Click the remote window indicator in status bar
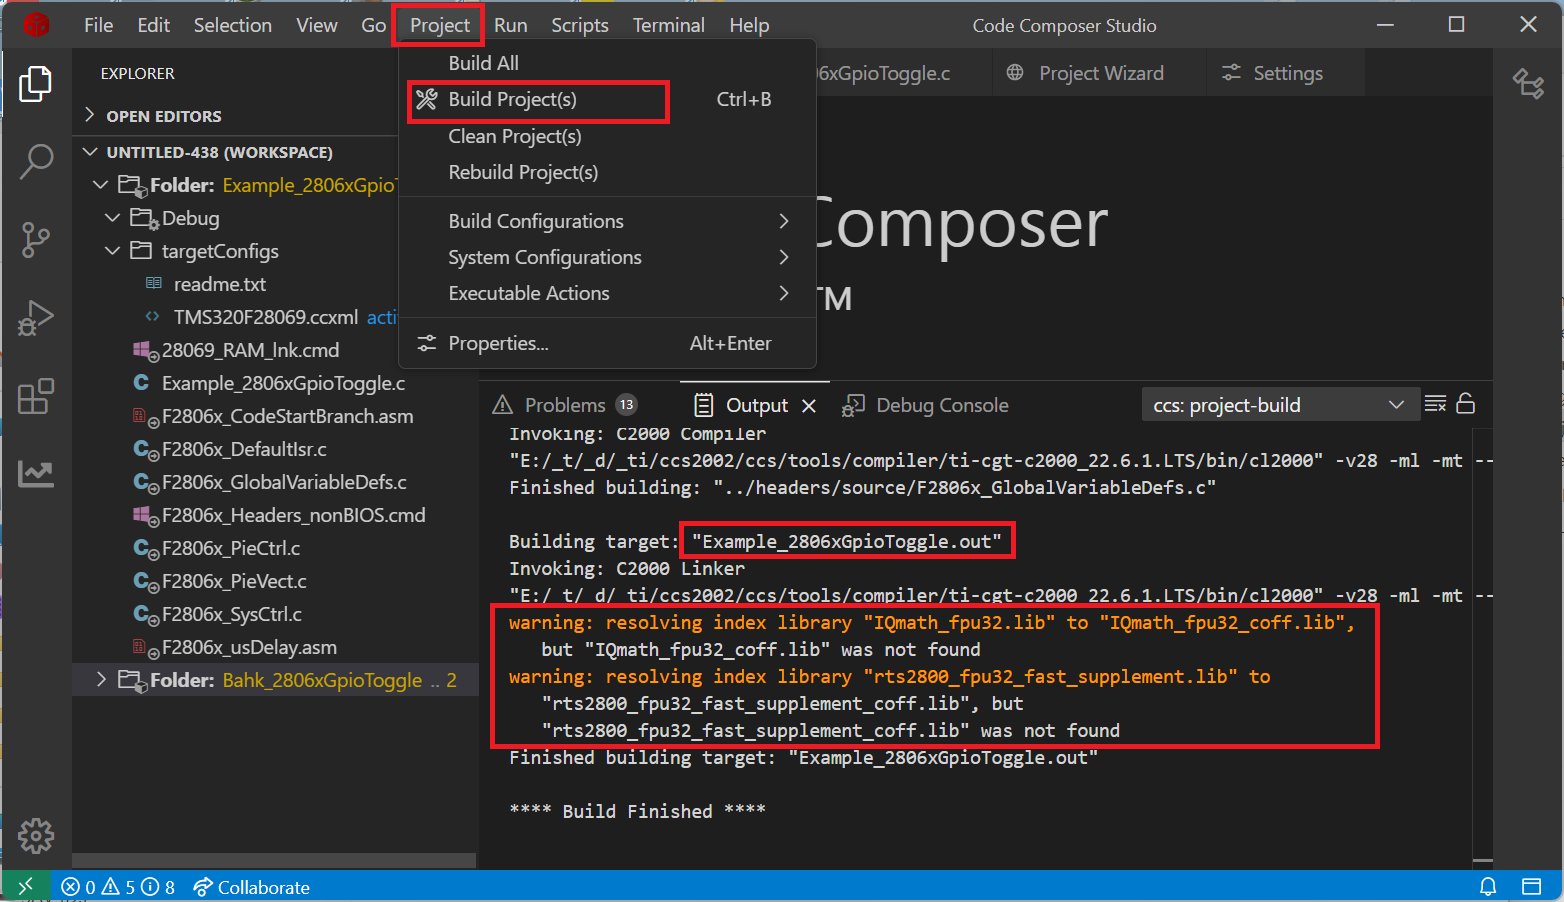1564x902 pixels. click(26, 886)
